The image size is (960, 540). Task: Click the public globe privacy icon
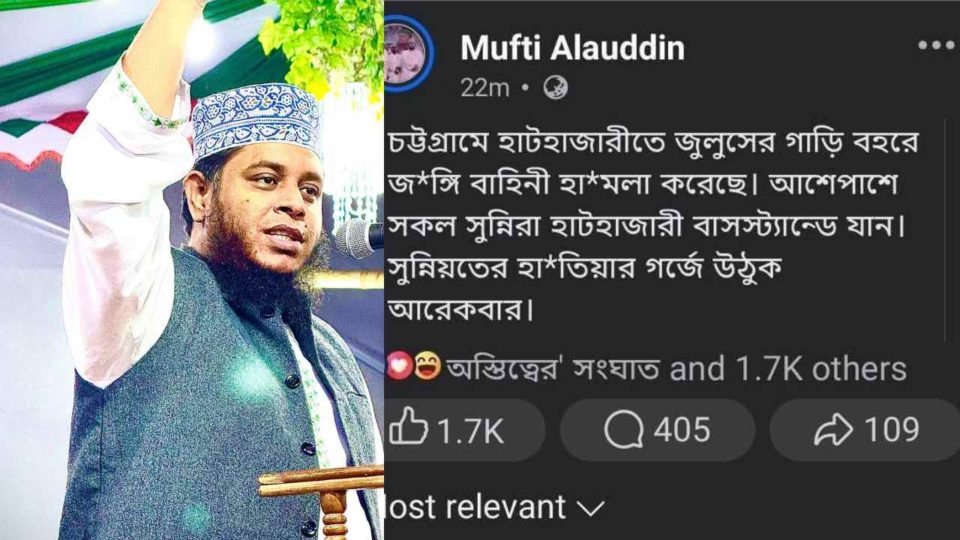tap(555, 88)
